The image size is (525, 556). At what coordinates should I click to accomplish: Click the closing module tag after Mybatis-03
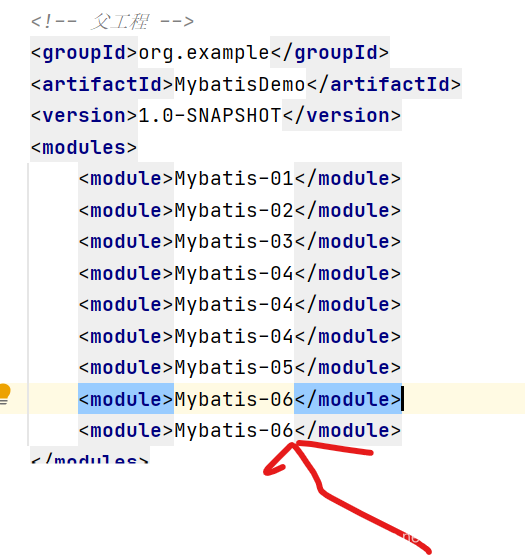[x=348, y=241]
